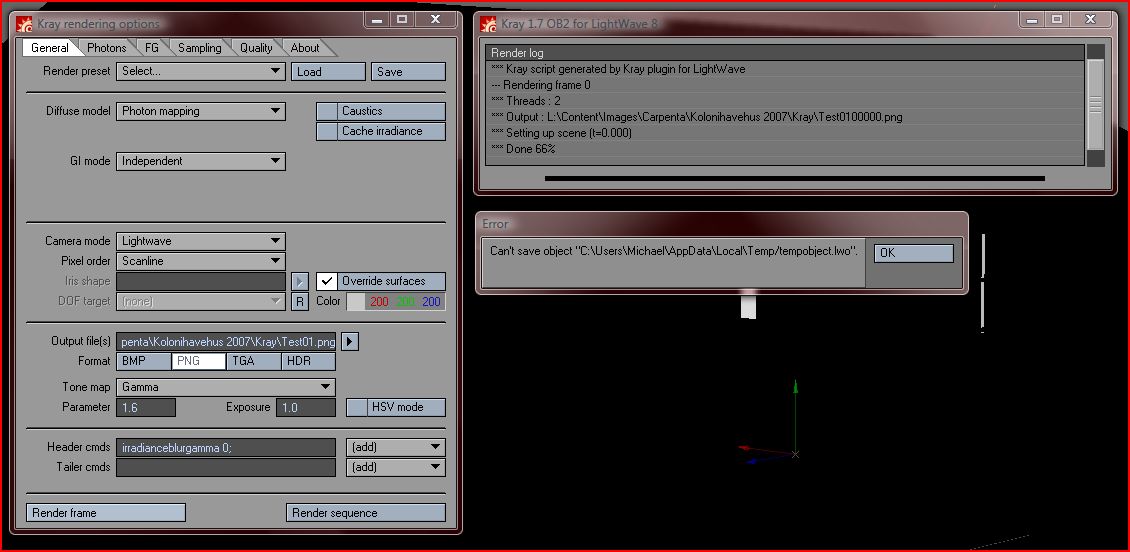
Task: Click the Render sequence button
Action: [366, 513]
